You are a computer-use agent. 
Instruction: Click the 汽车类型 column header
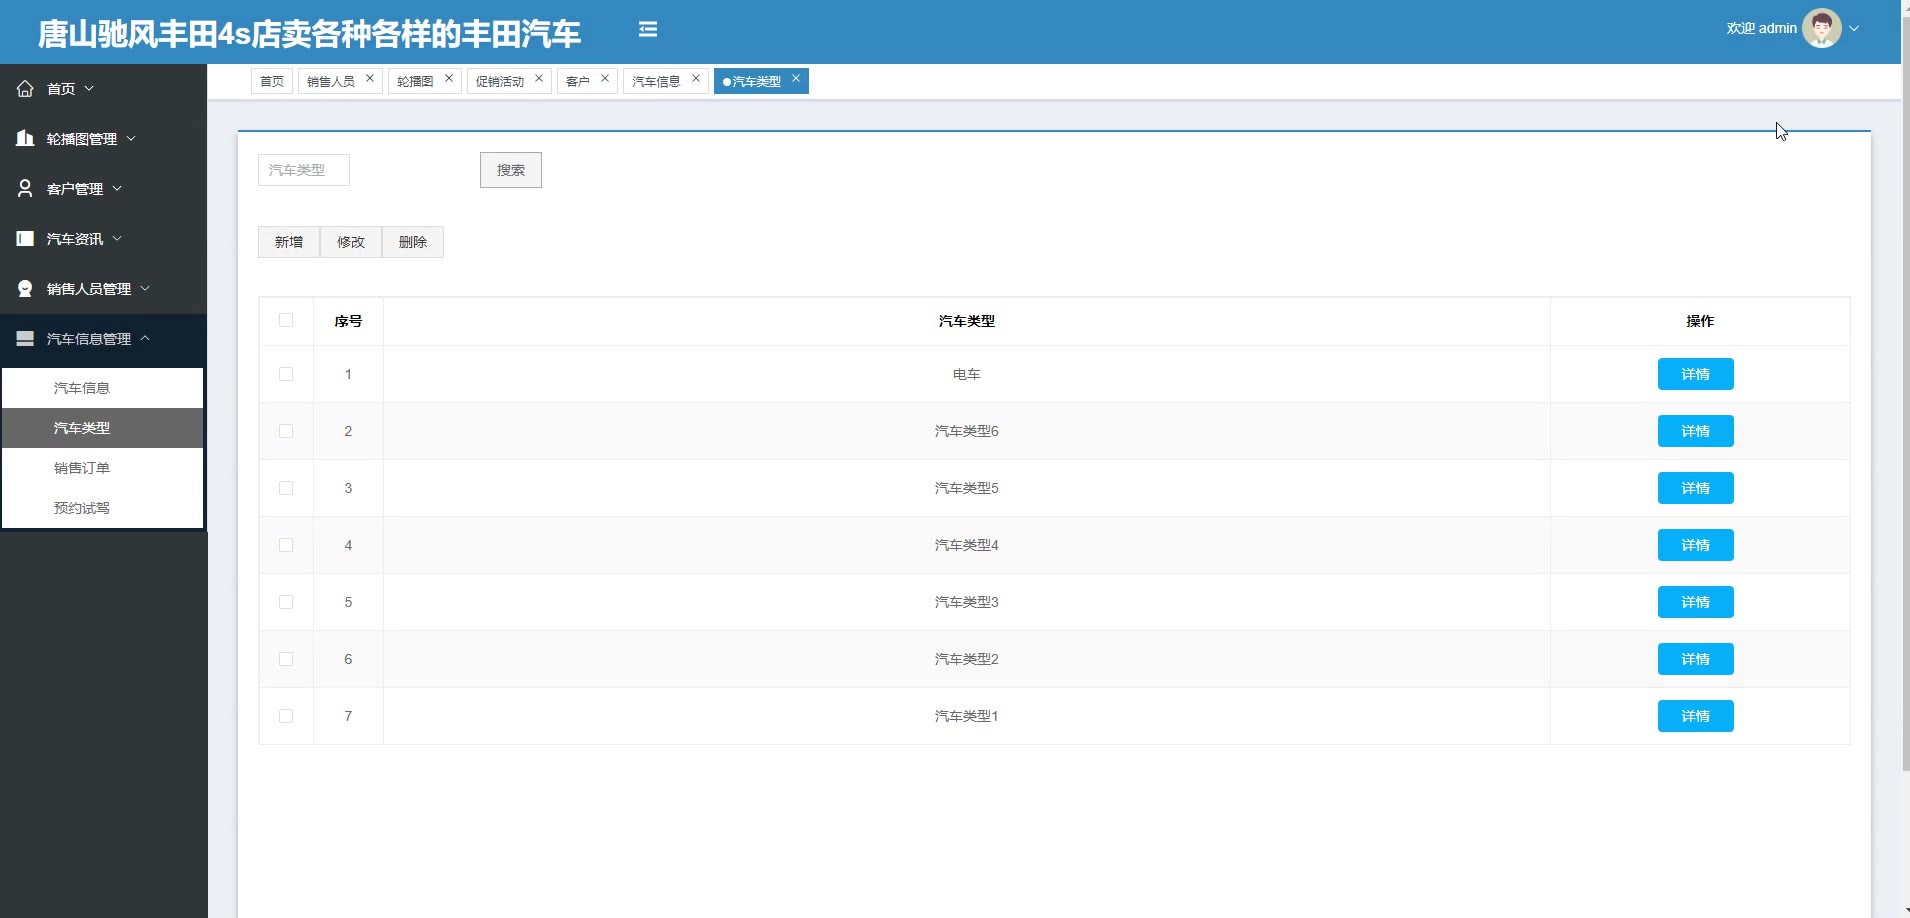(x=967, y=321)
